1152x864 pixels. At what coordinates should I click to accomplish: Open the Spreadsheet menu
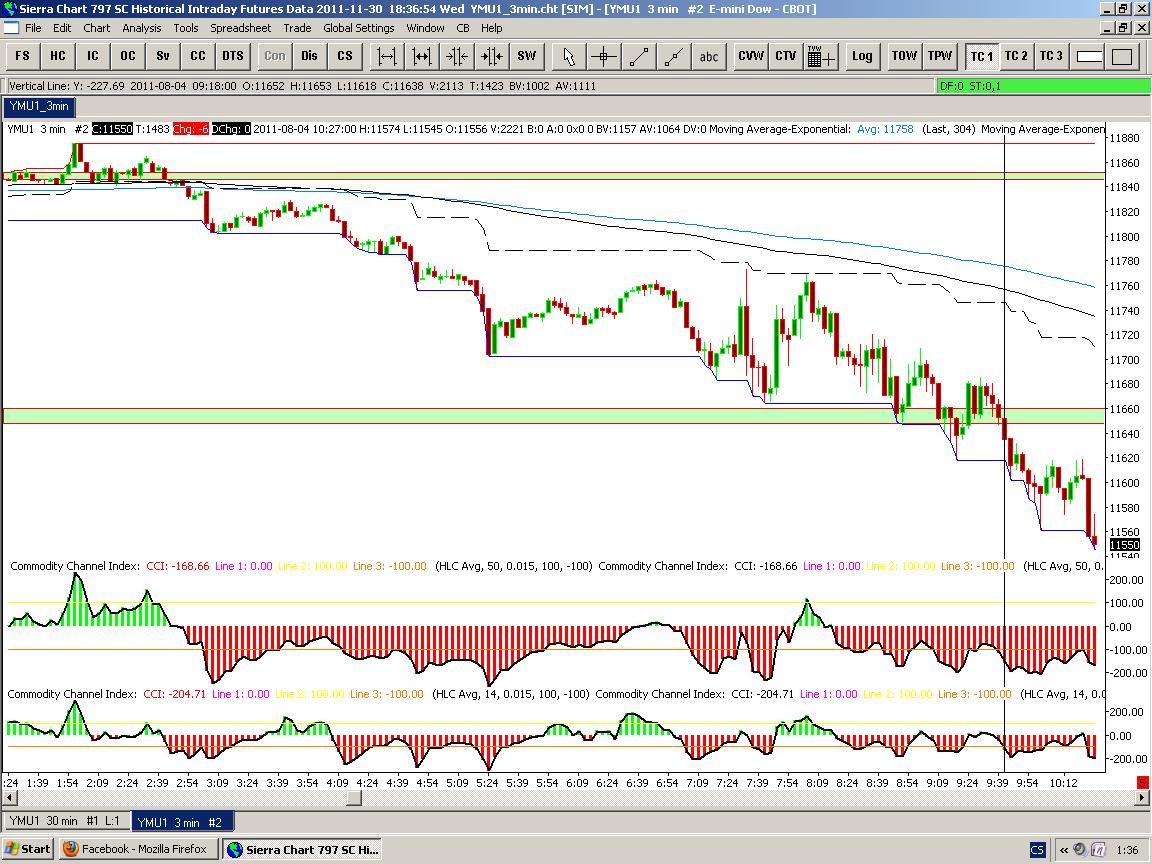point(240,28)
